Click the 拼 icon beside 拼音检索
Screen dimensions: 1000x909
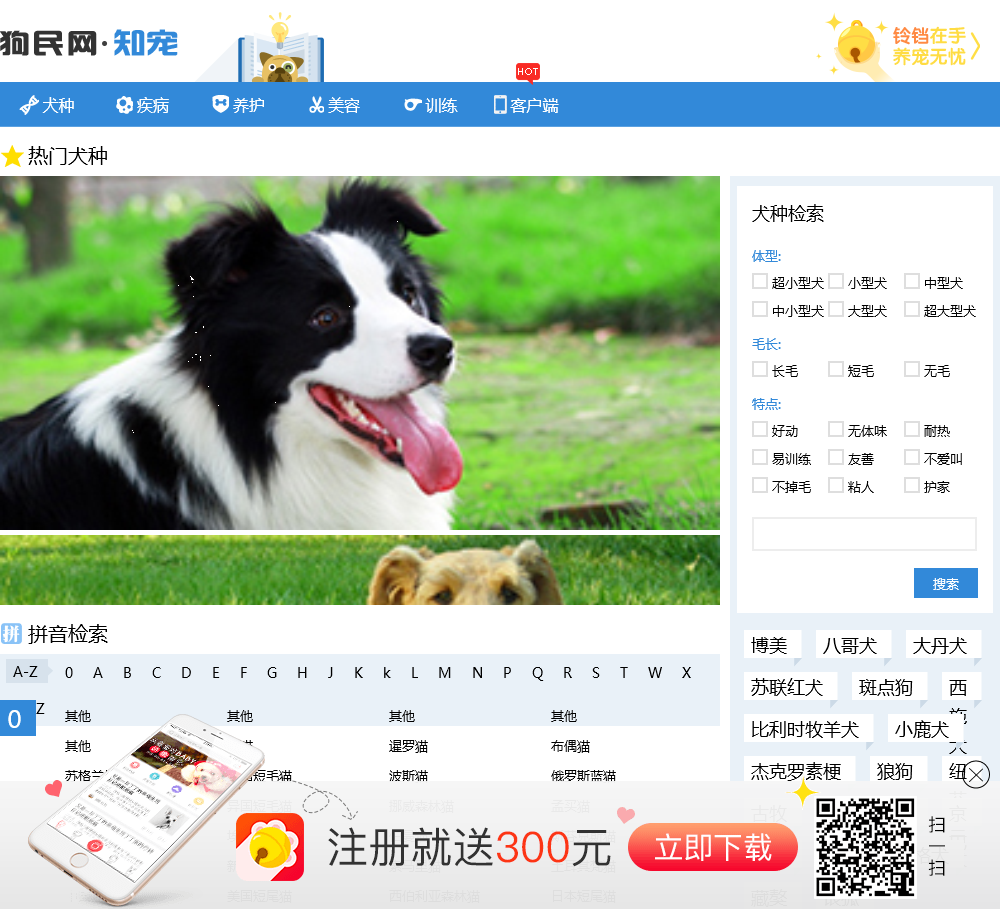[x=11, y=633]
